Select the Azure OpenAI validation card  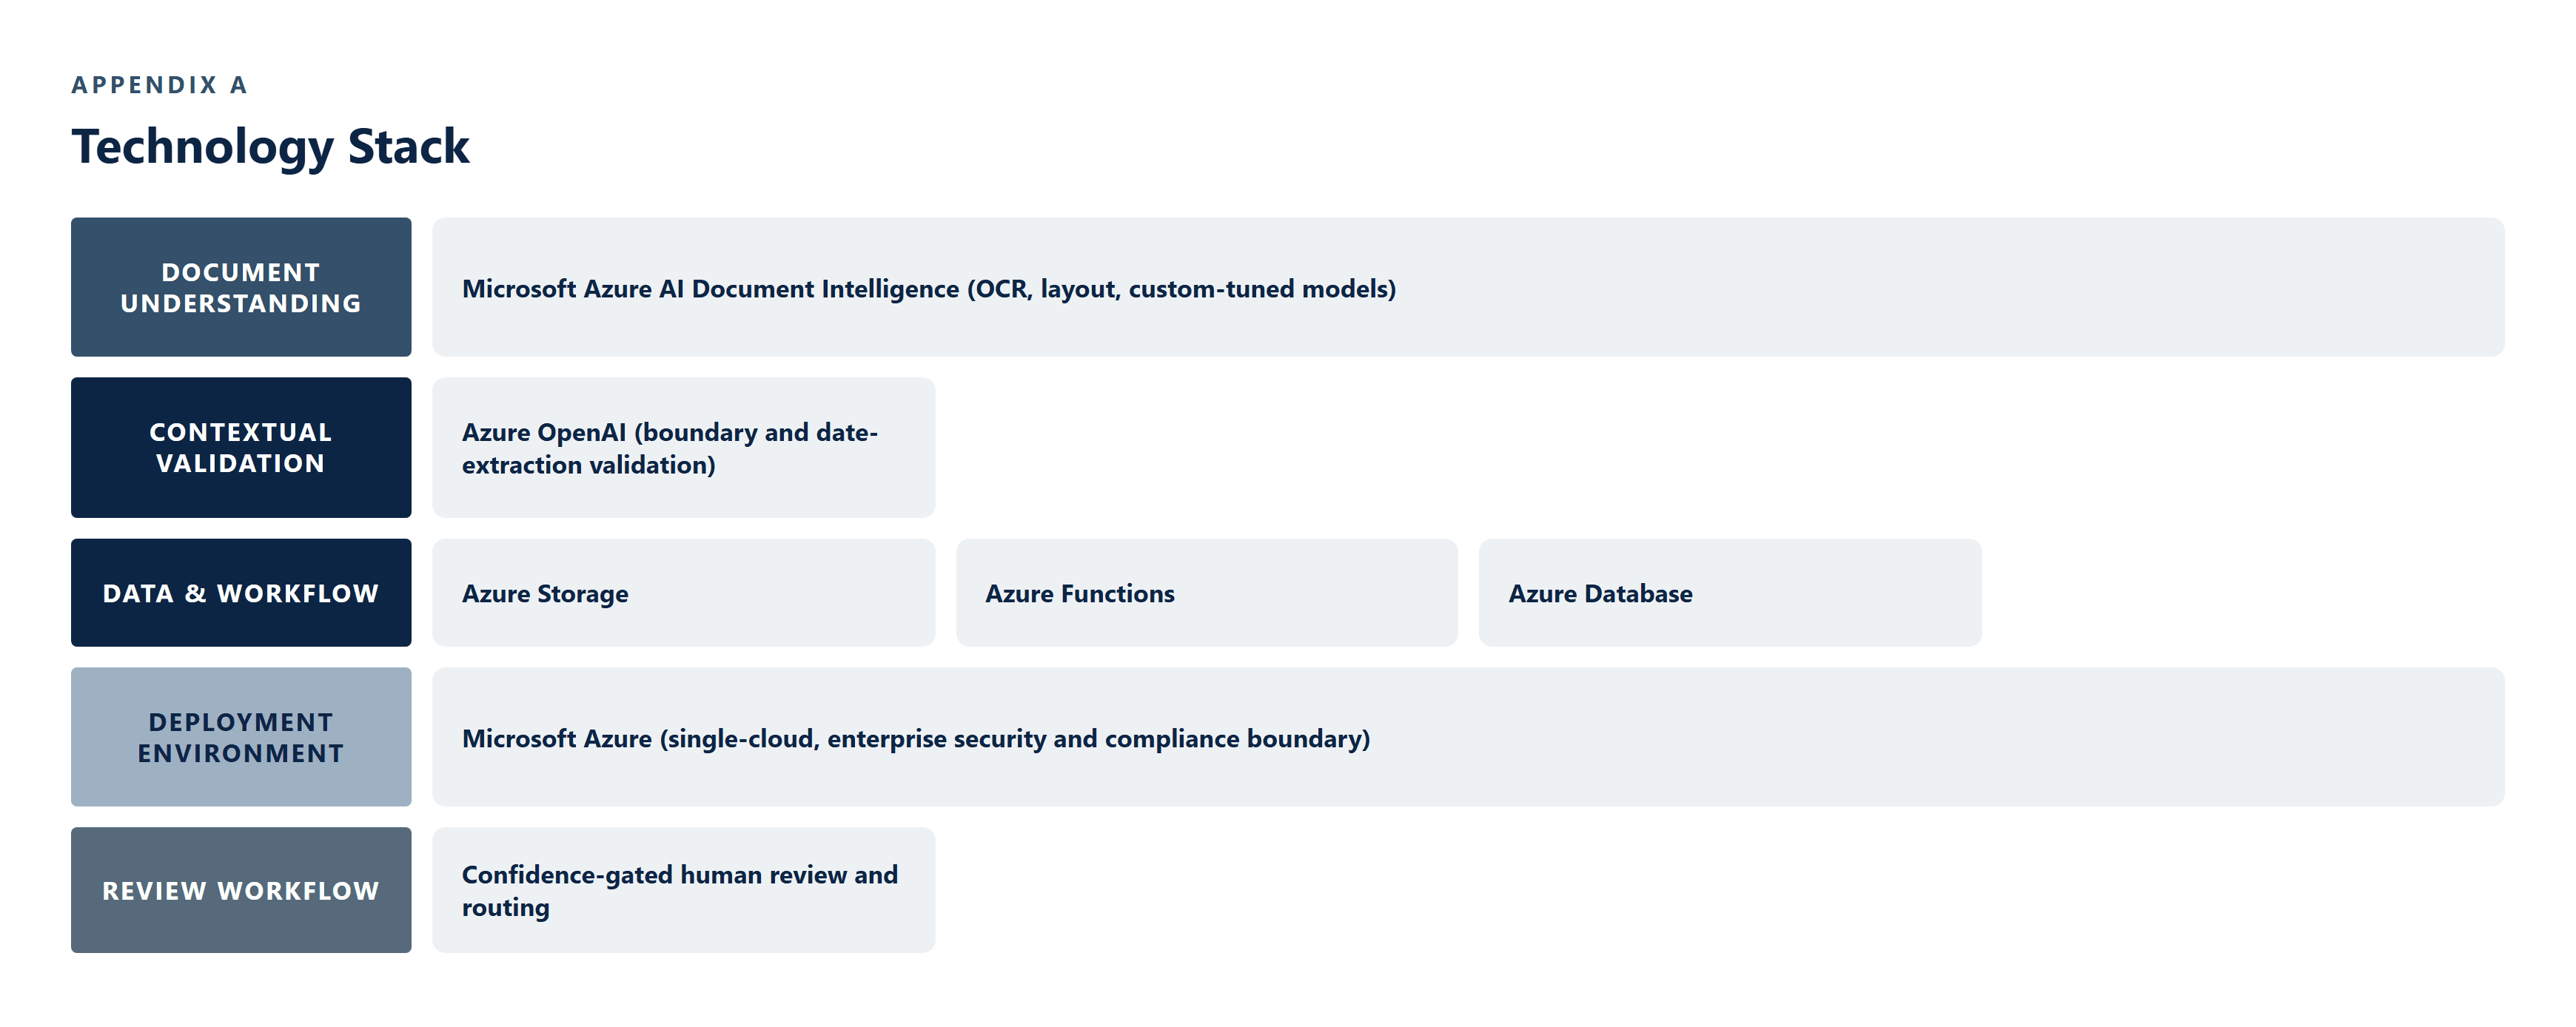point(684,447)
